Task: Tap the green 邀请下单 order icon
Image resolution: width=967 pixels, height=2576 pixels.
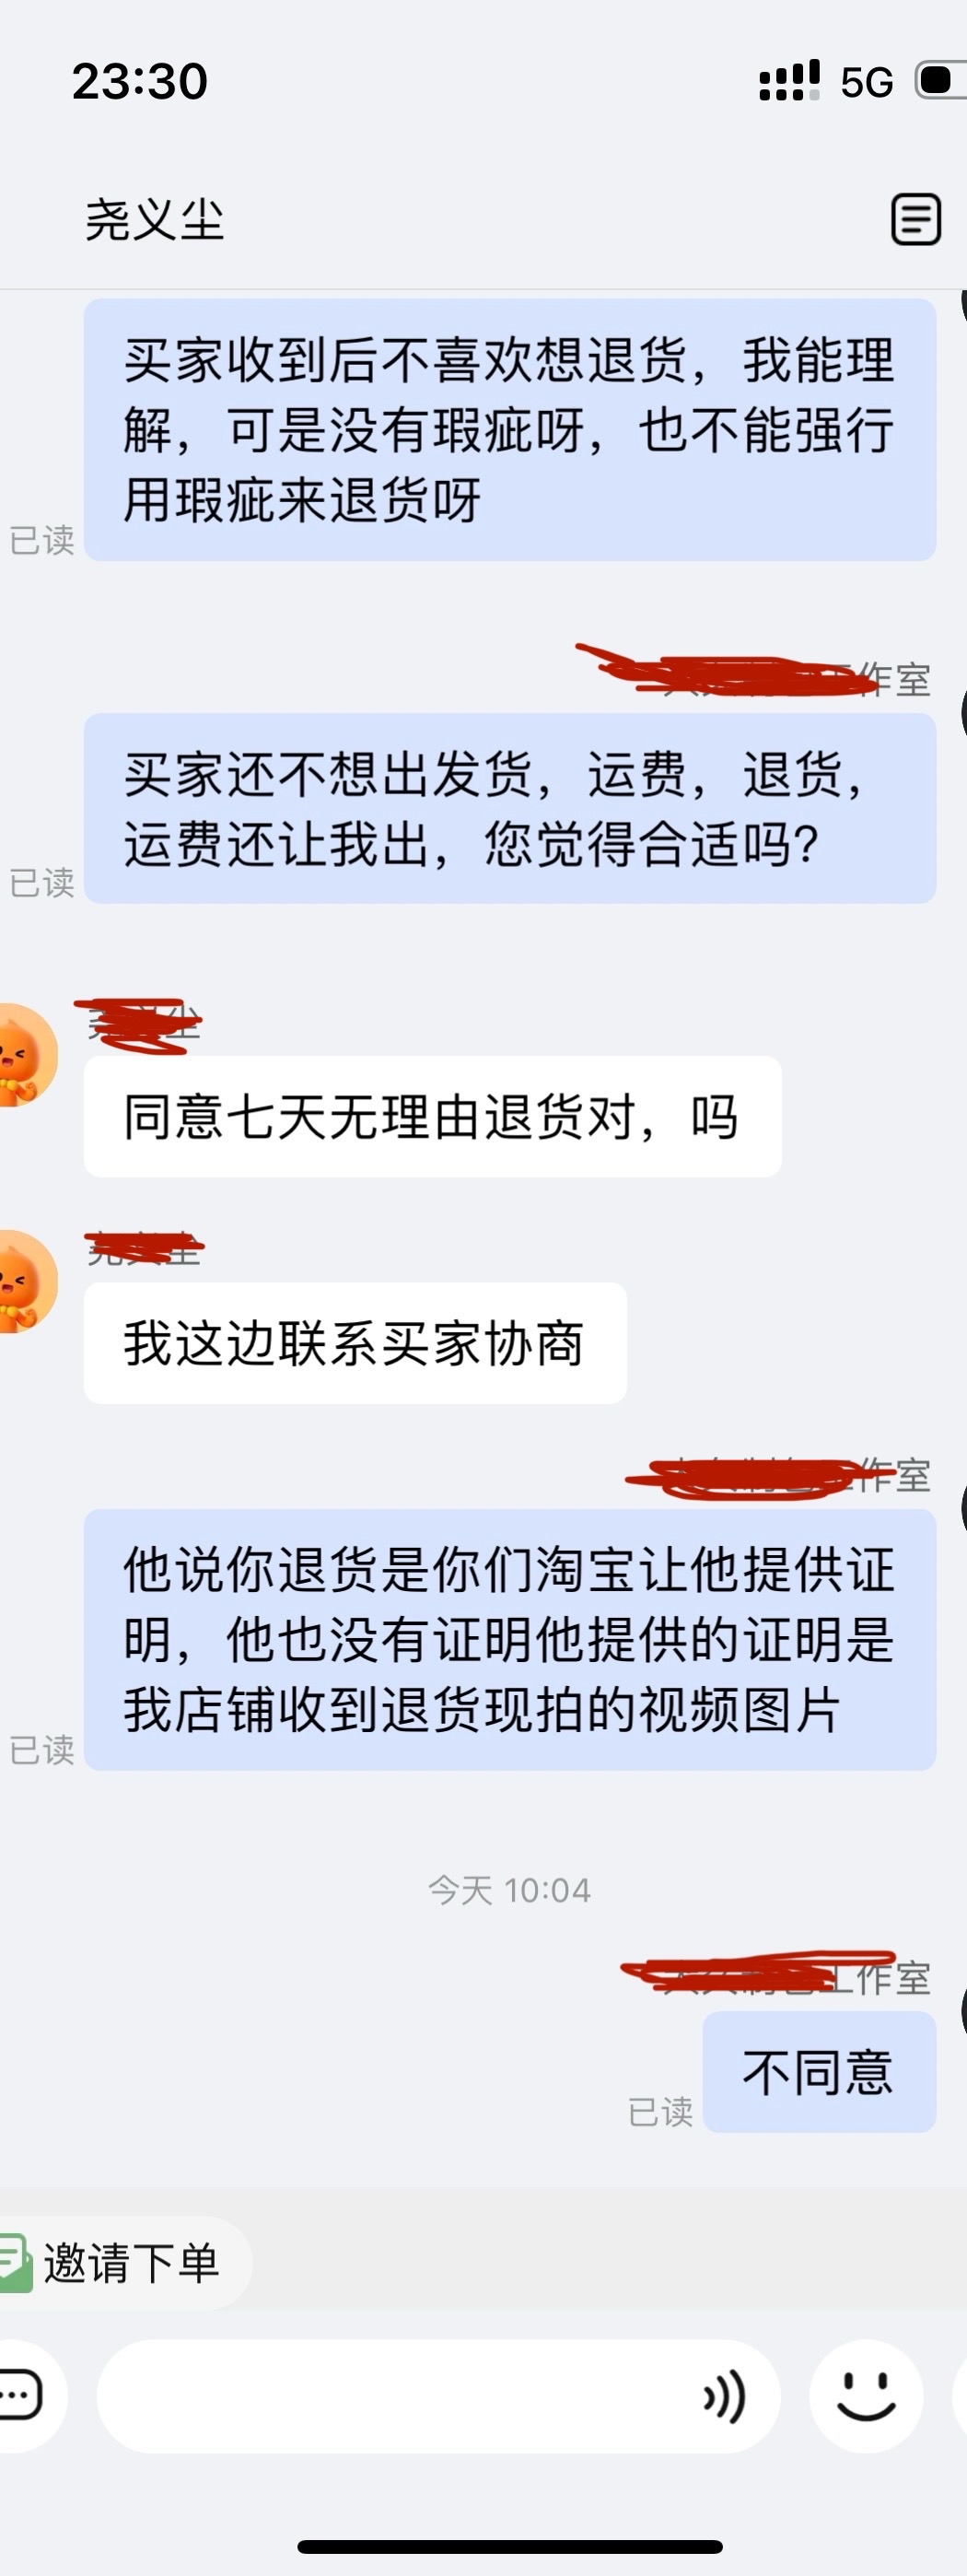Action: point(17,2262)
